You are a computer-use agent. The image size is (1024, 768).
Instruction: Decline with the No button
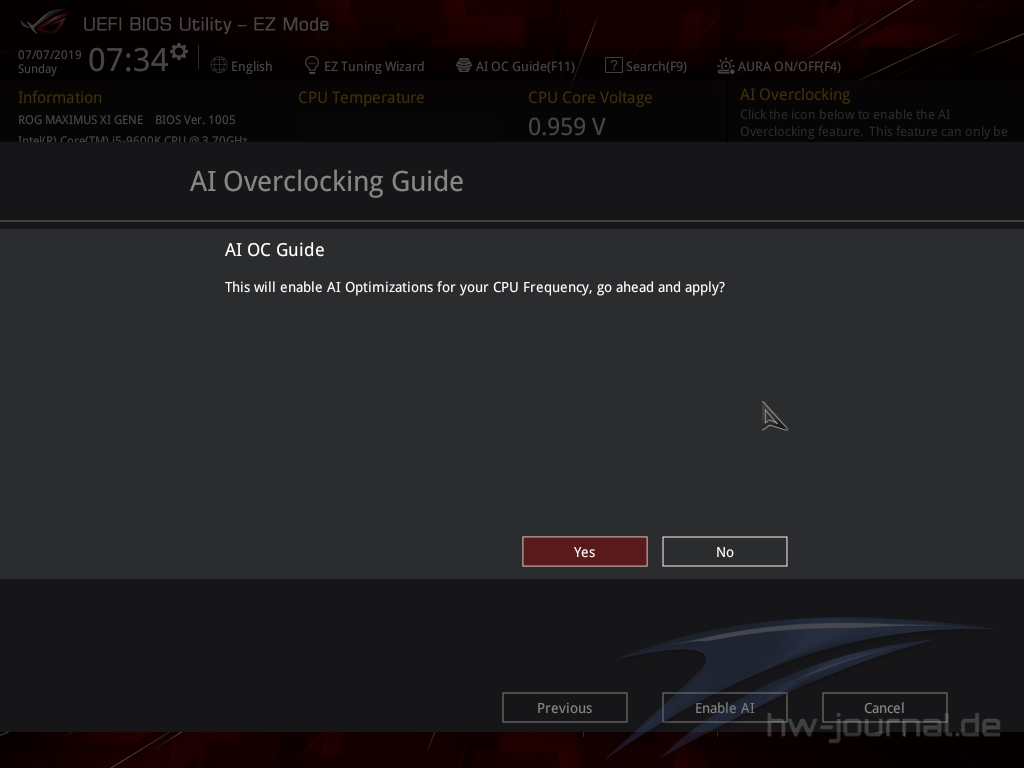pyautogui.click(x=725, y=552)
